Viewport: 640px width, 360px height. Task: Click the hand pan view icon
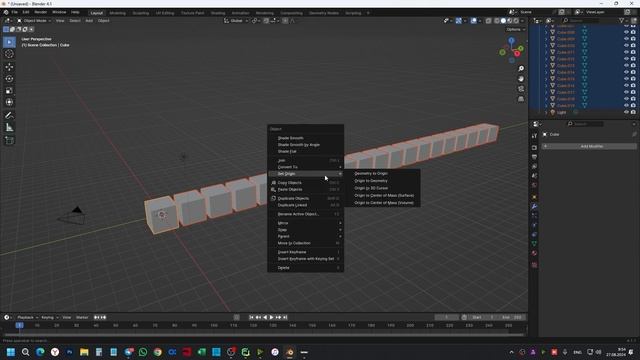521,79
